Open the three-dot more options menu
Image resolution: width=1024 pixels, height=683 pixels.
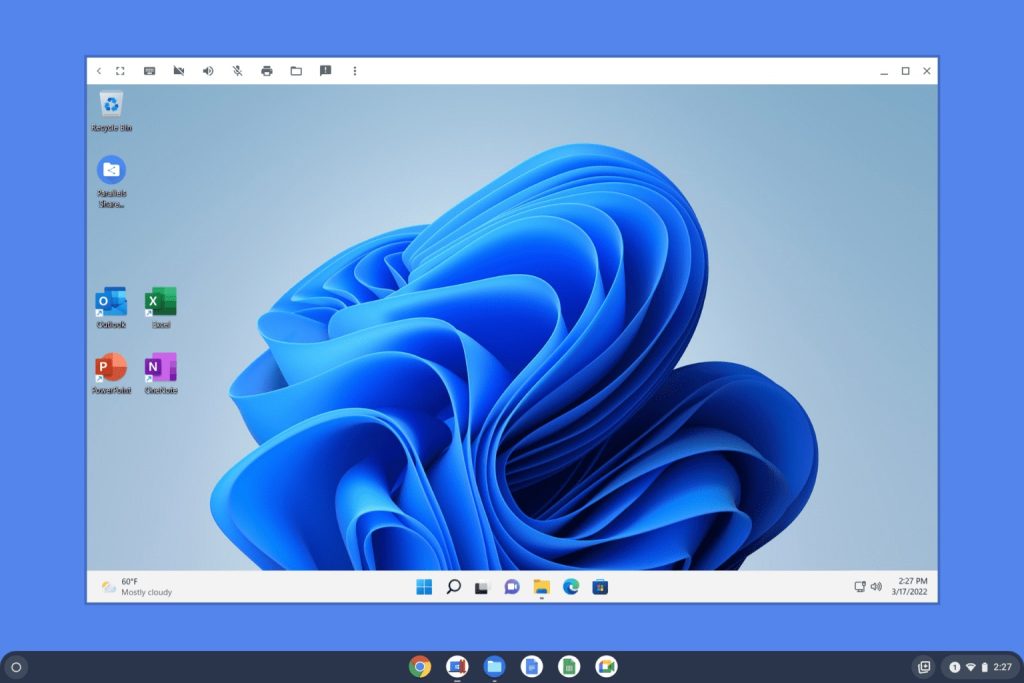pos(355,71)
